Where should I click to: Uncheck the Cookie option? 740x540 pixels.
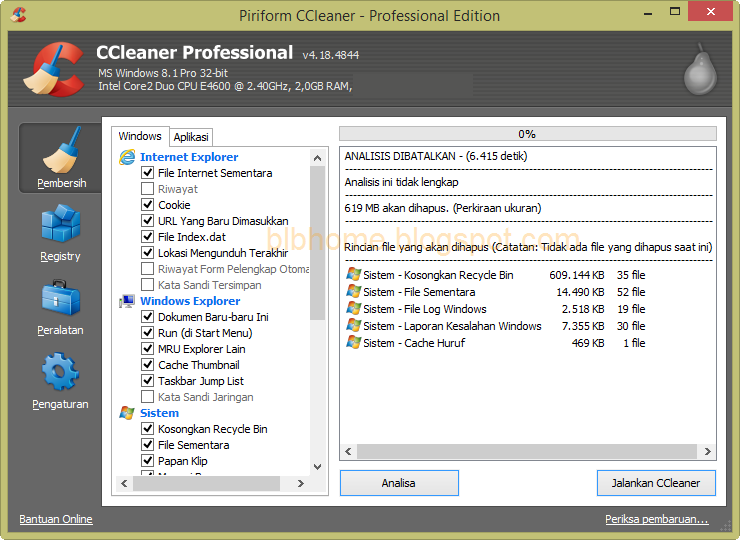(x=148, y=205)
